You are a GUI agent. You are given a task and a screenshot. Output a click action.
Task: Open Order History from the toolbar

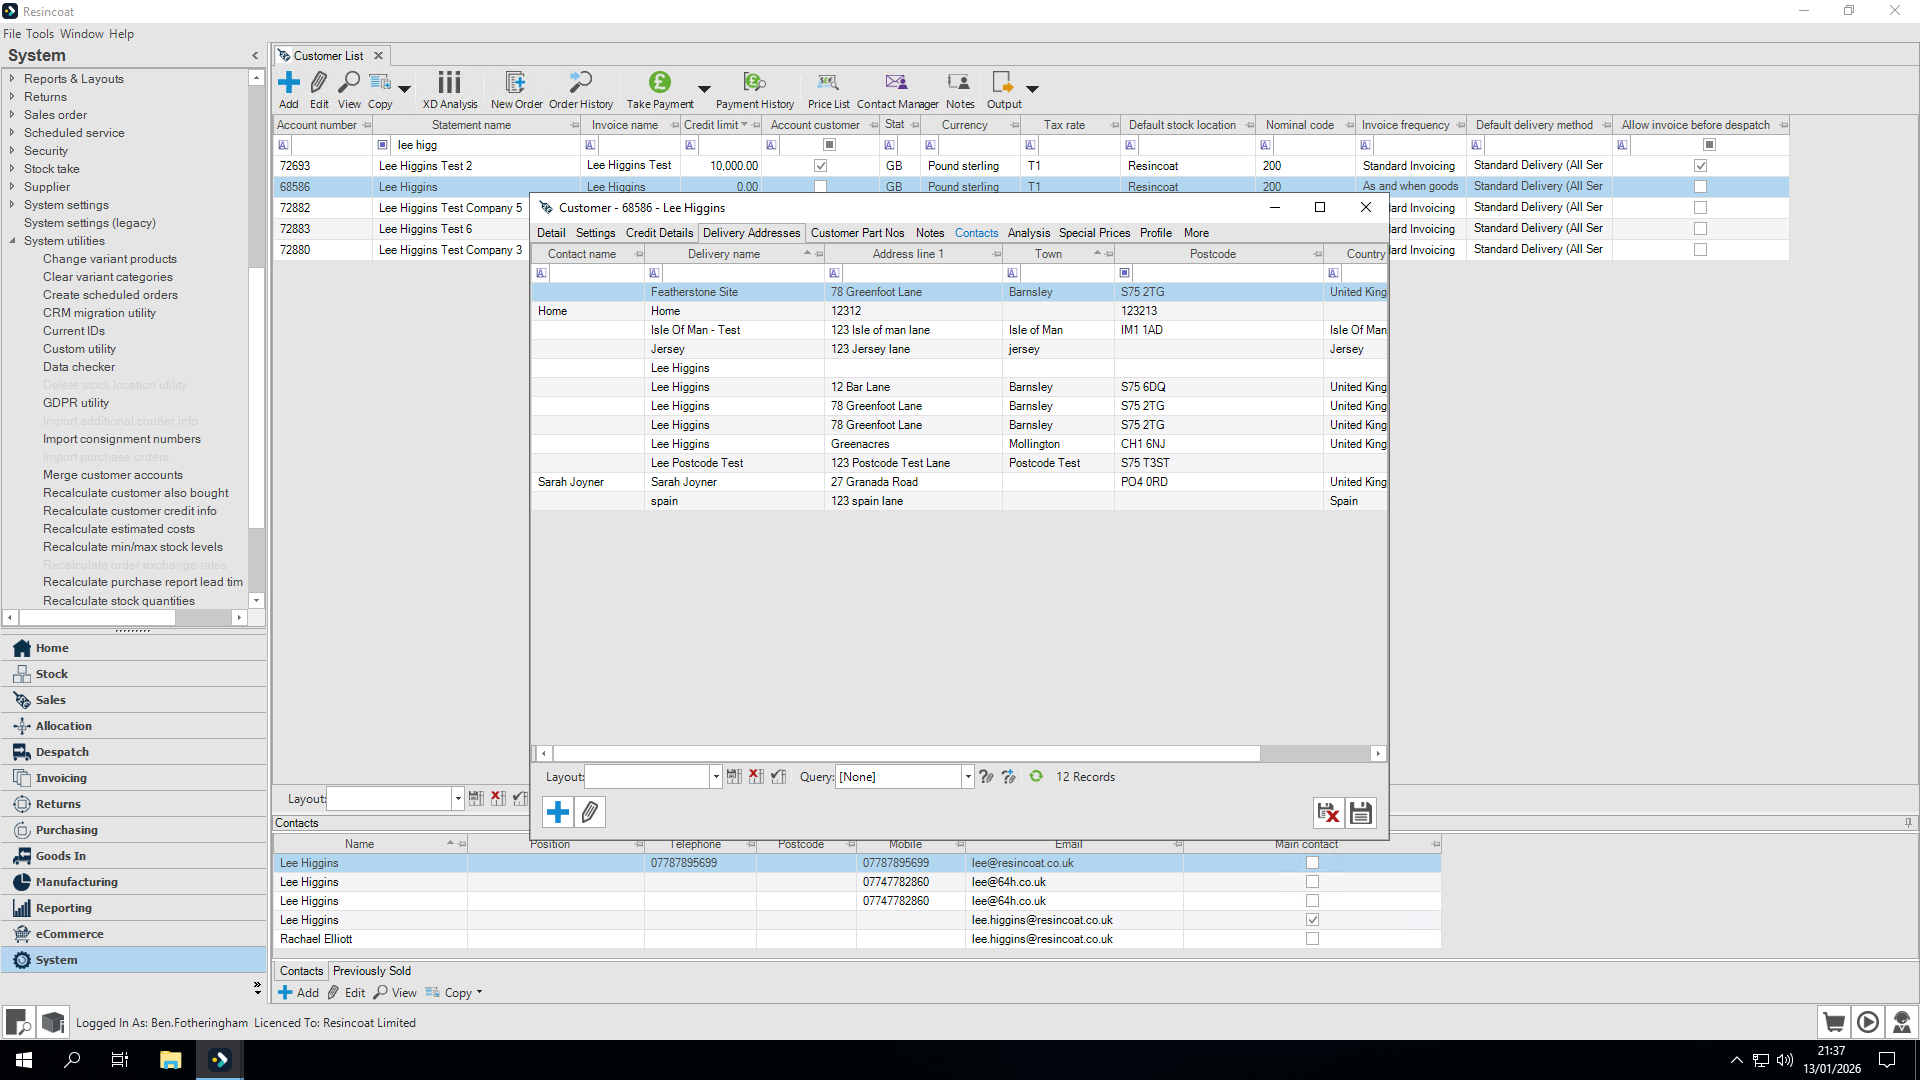580,89
